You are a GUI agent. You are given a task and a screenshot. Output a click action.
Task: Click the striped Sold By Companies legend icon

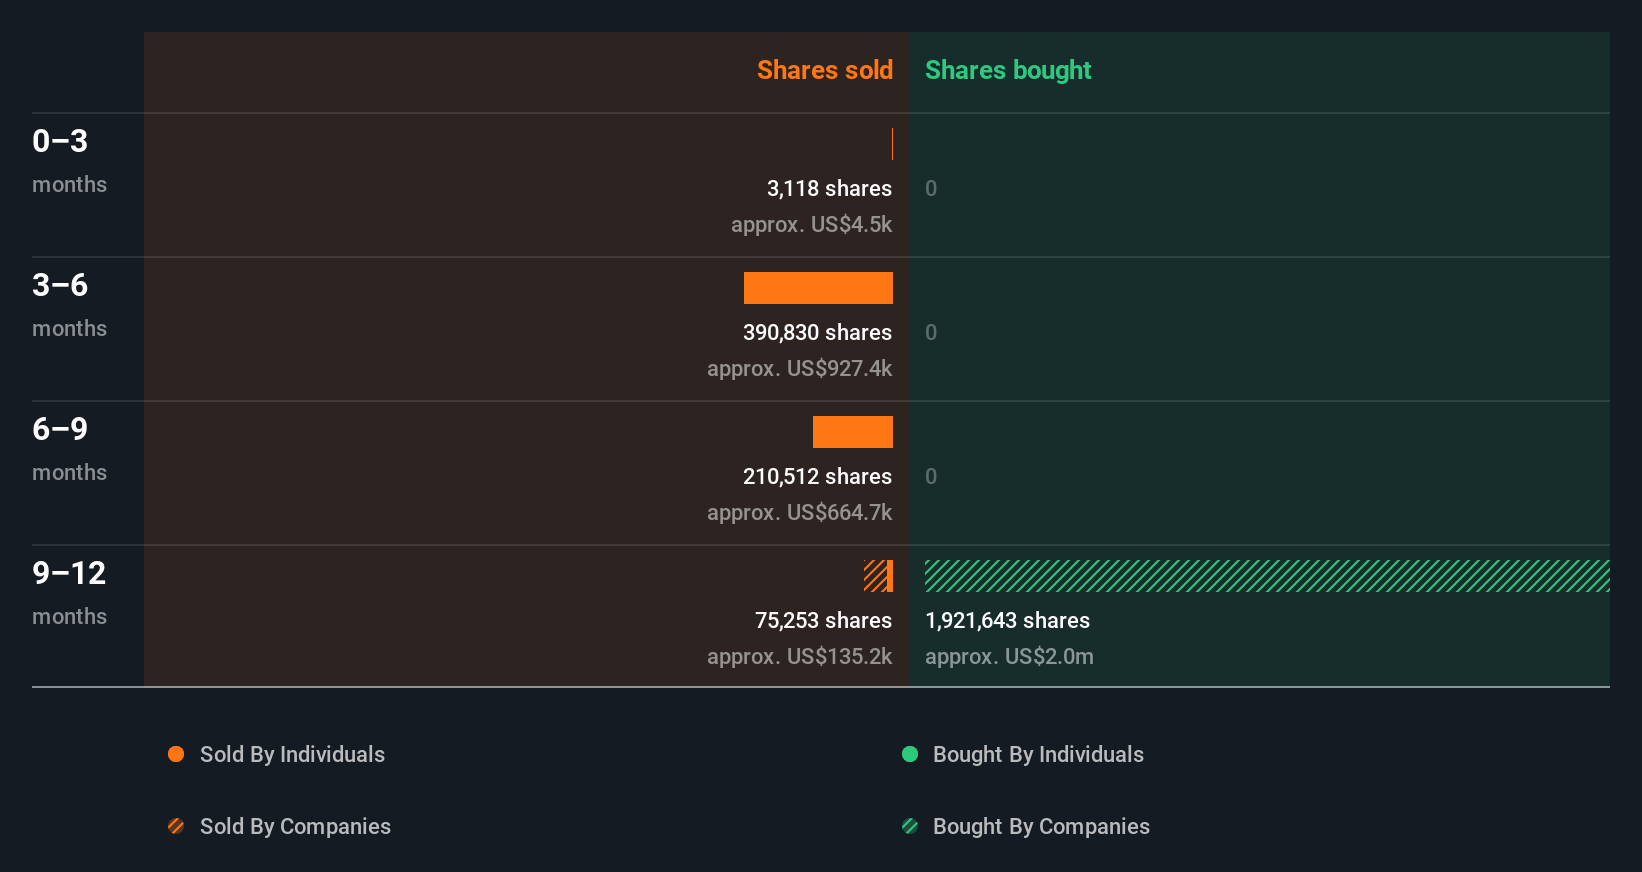[176, 826]
